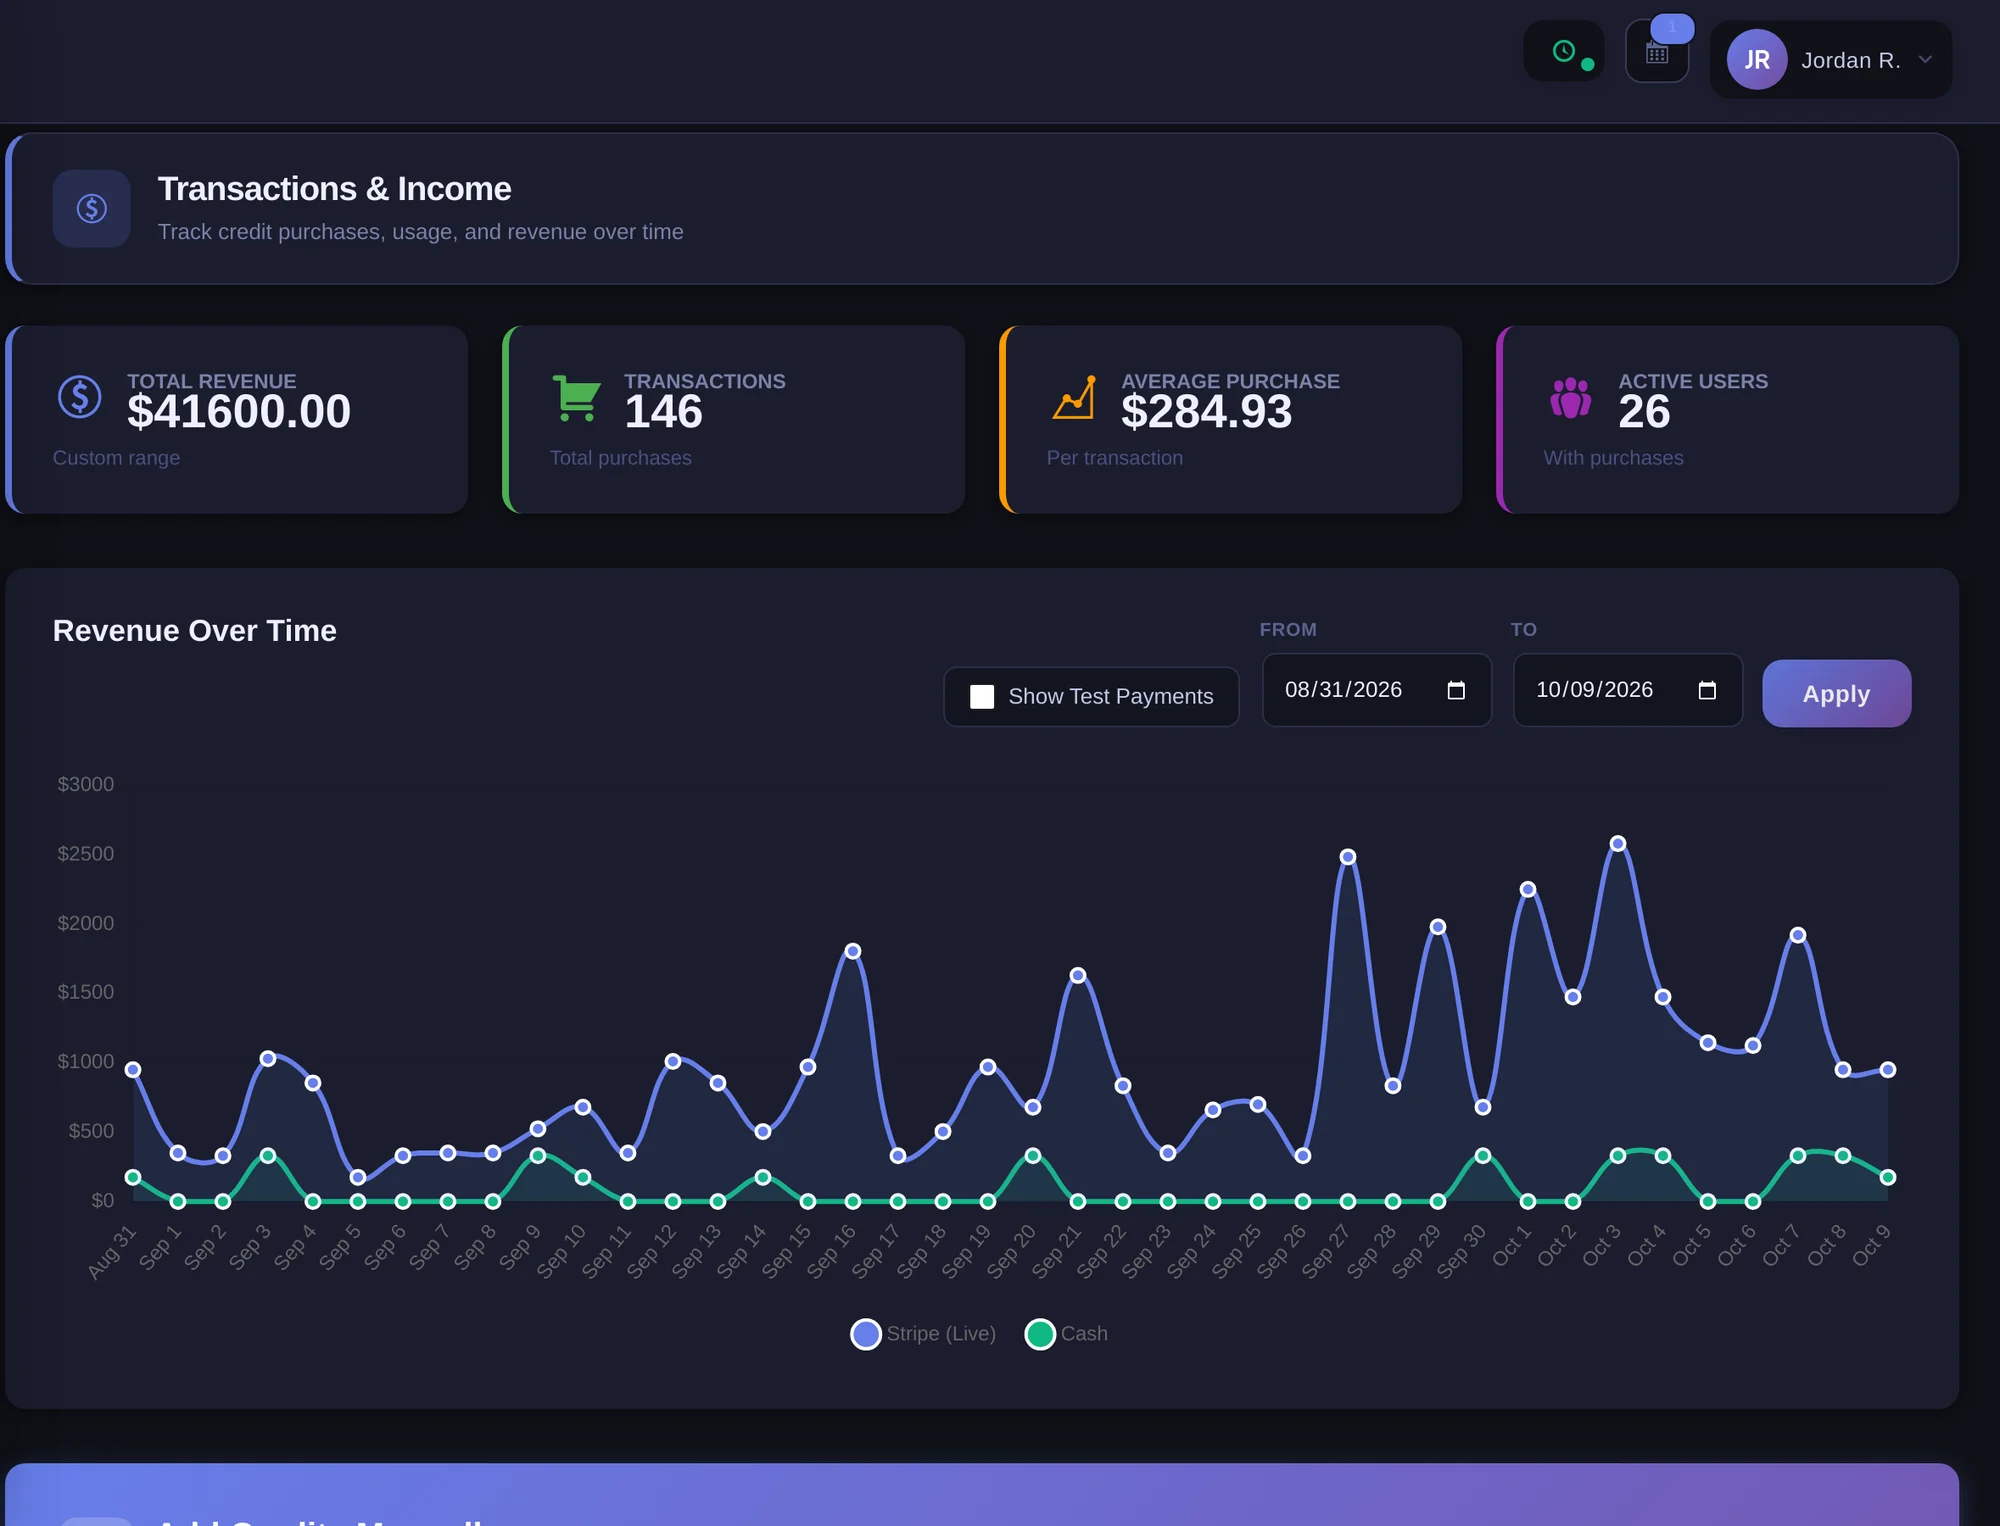Click the Stripe data point at Sep 16
The width and height of the screenshot is (2000, 1526).
click(853, 951)
